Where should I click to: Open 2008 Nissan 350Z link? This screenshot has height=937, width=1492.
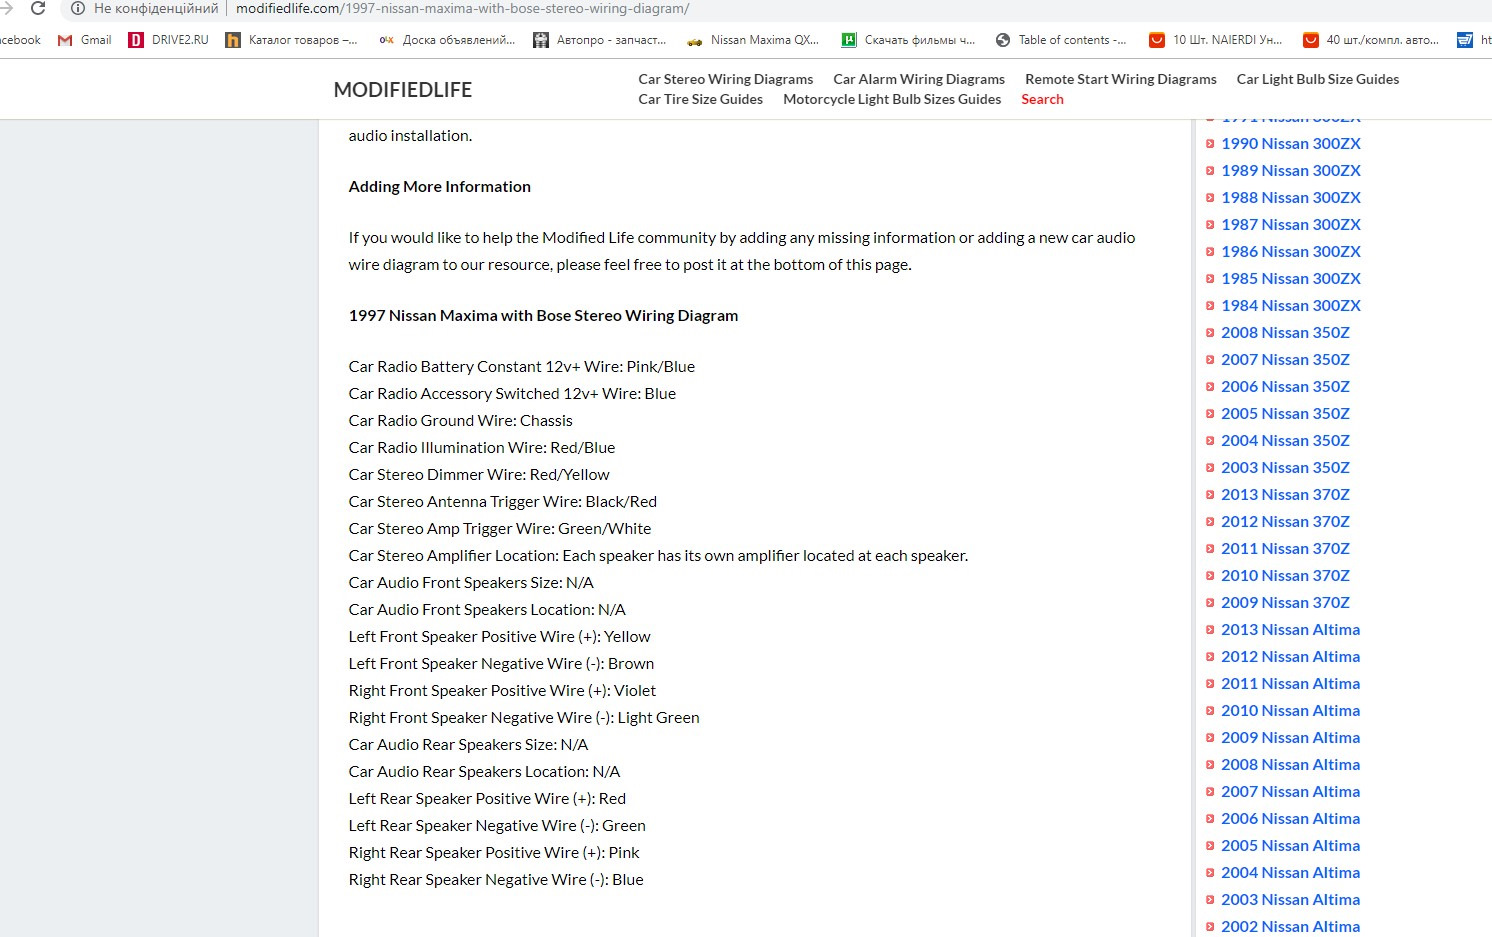click(1285, 332)
